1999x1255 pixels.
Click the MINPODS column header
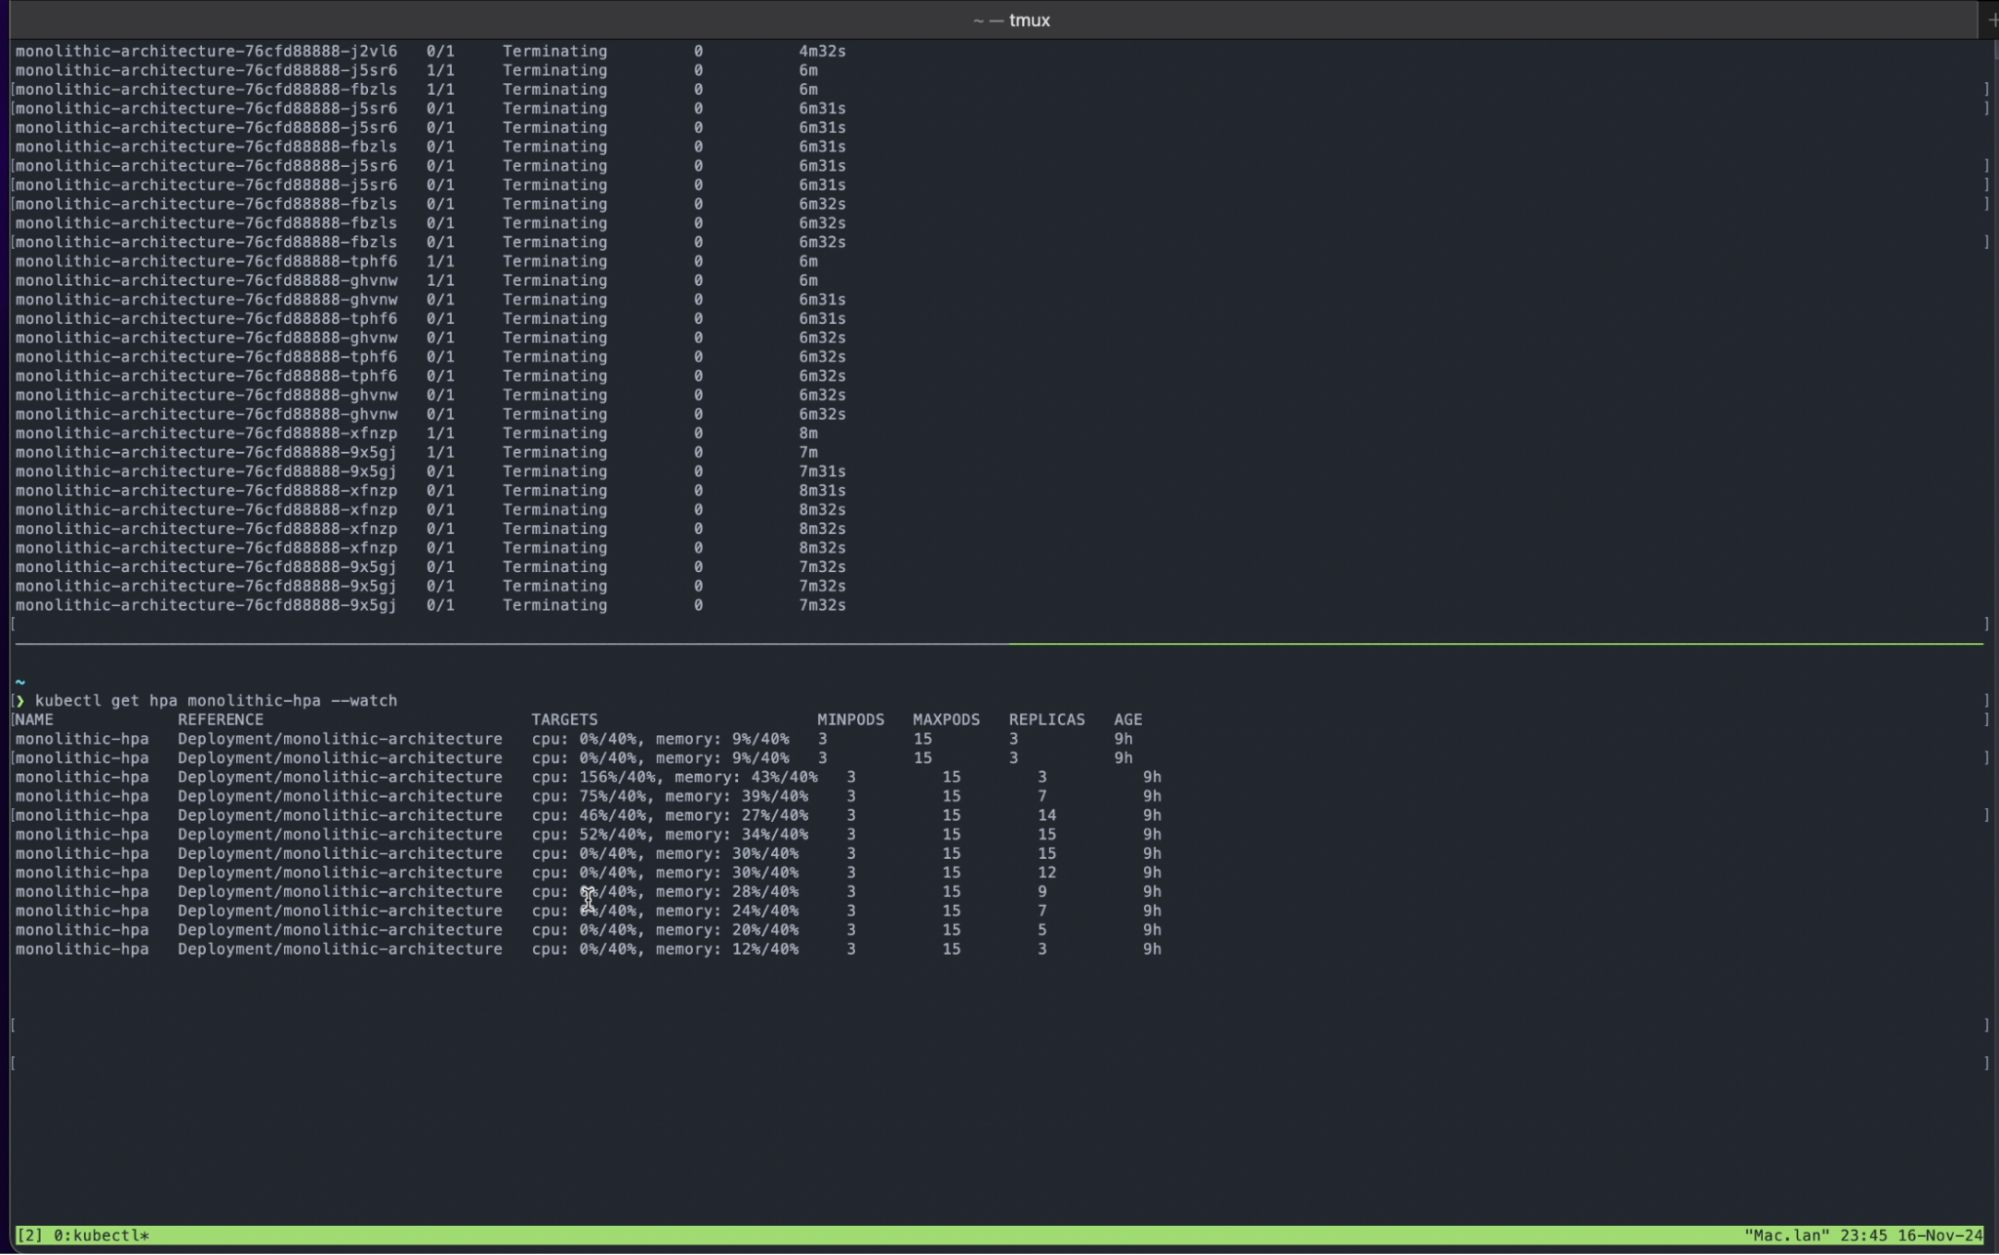coord(850,719)
